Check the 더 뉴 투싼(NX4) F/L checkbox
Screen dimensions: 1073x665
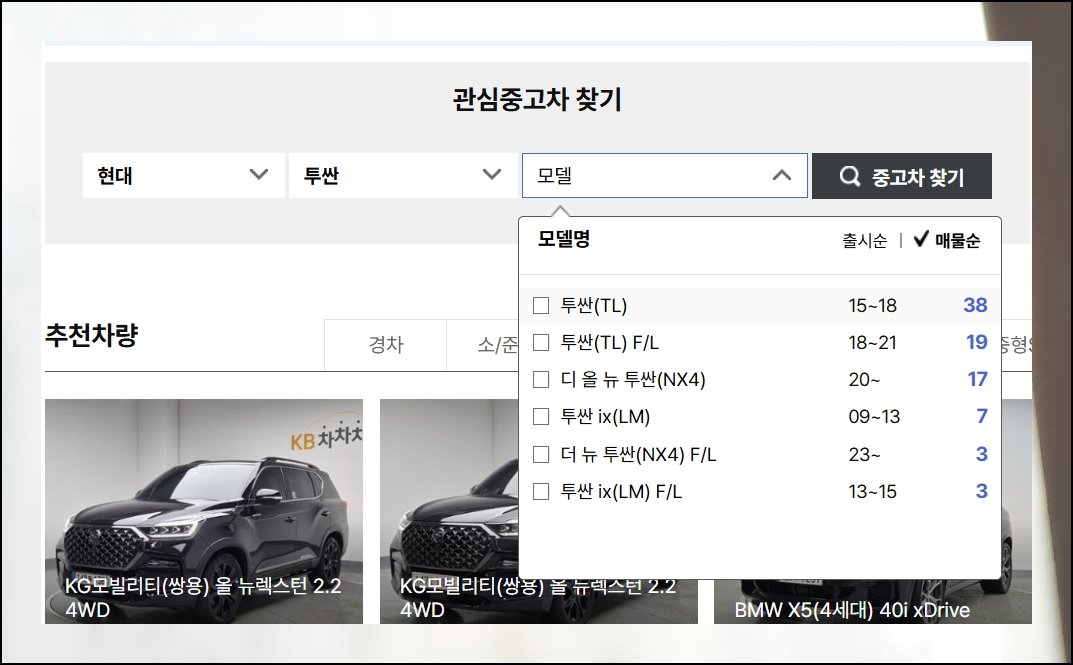(x=541, y=454)
